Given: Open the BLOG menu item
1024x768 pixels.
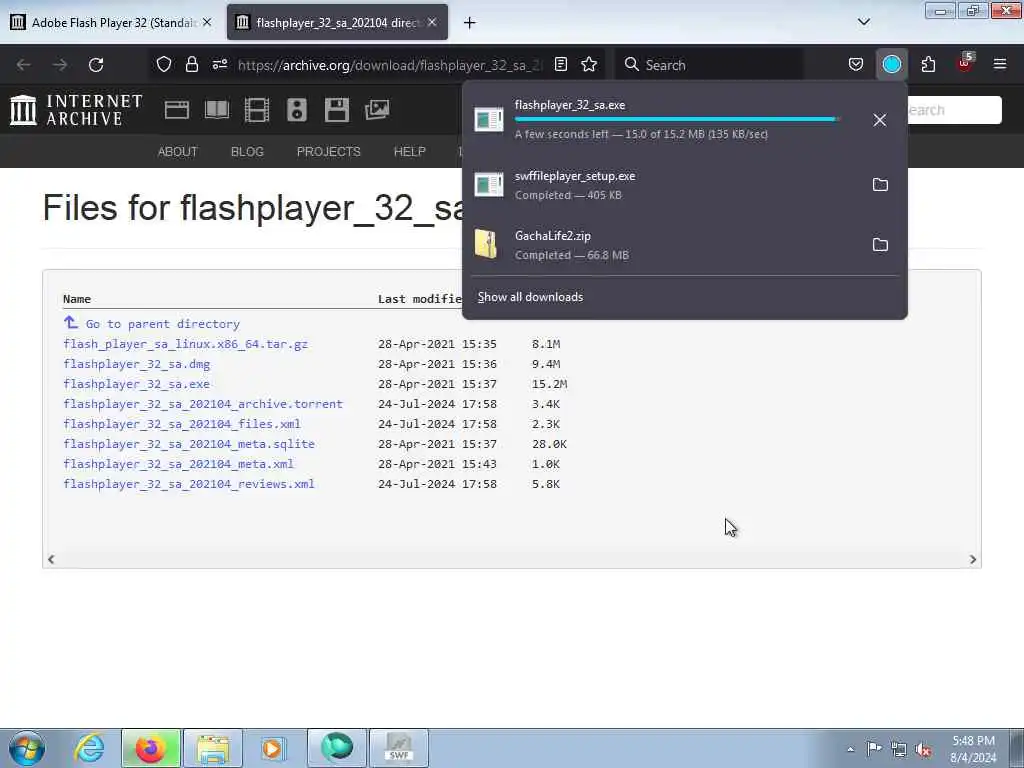Looking at the screenshot, I should point(247,152).
